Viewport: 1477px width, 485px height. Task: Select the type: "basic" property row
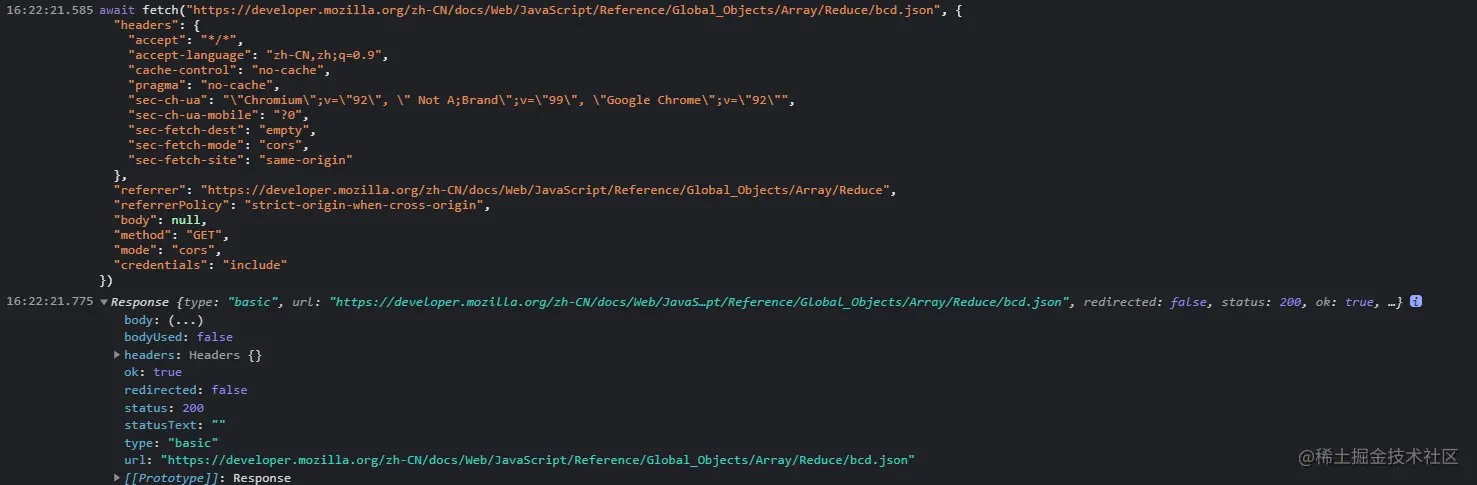(x=171, y=443)
